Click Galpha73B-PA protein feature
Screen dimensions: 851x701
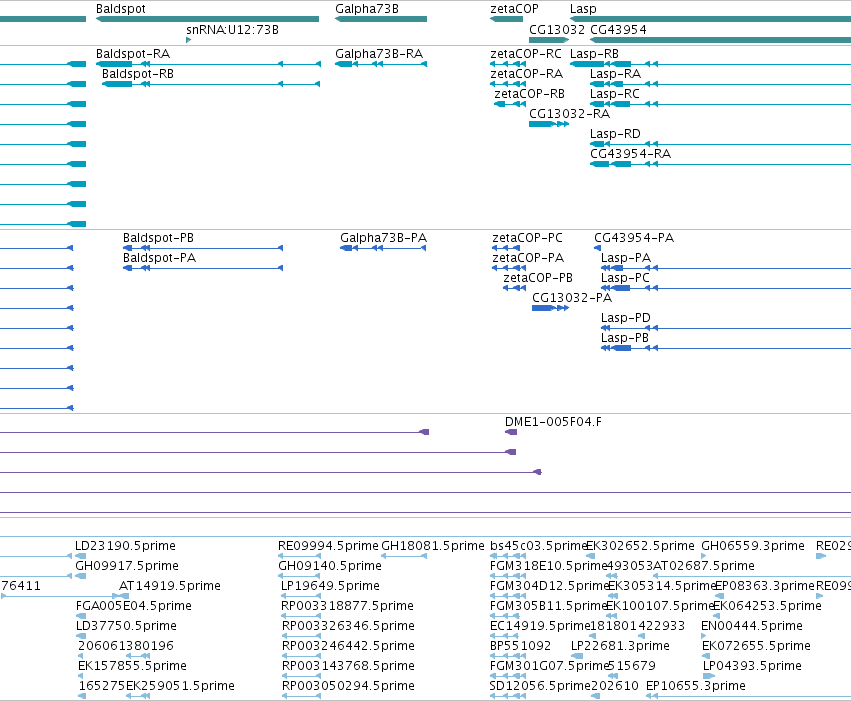point(383,248)
